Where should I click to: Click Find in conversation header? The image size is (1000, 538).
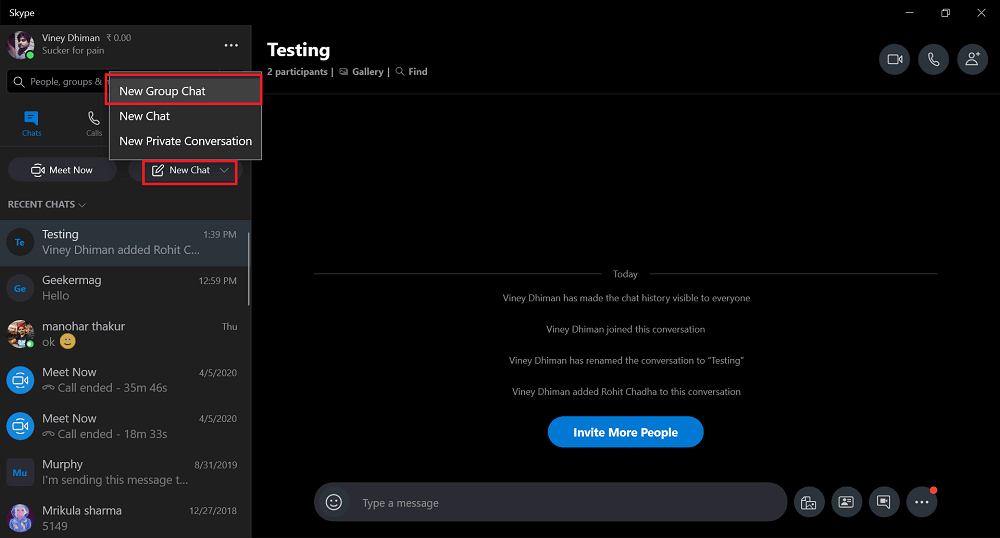click(411, 72)
